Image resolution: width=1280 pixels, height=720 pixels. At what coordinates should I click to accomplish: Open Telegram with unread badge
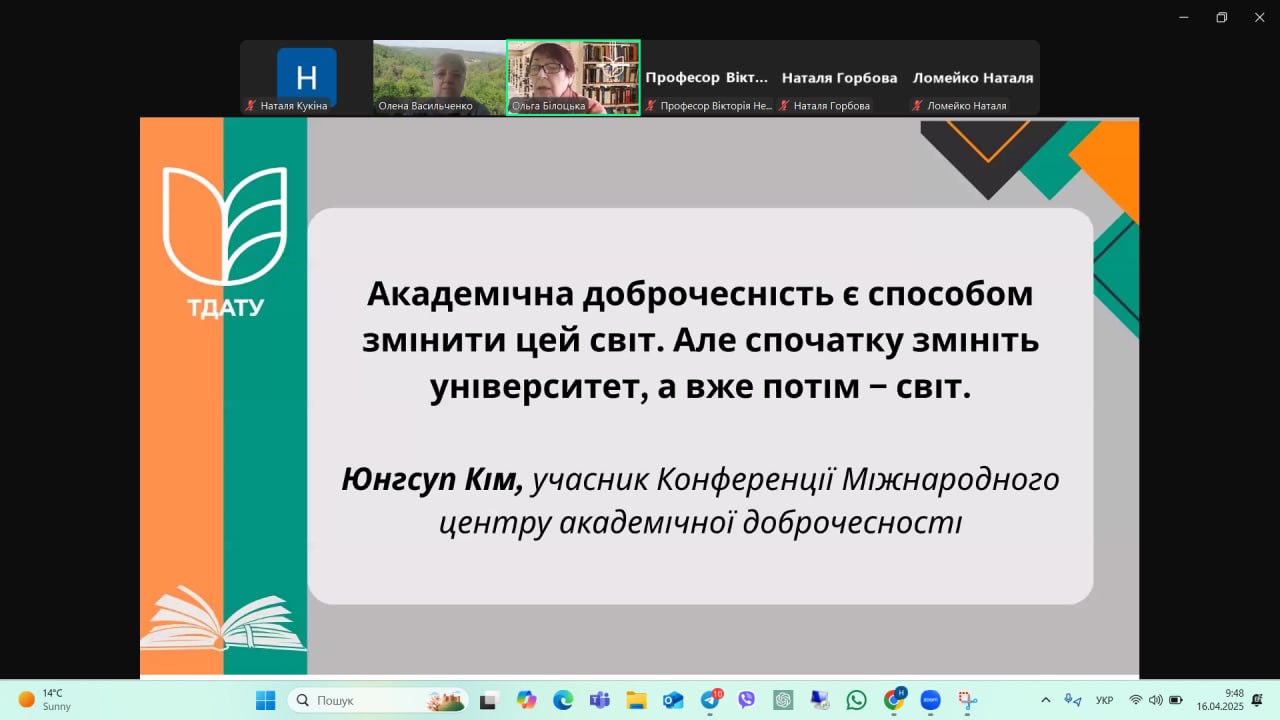[x=711, y=700]
